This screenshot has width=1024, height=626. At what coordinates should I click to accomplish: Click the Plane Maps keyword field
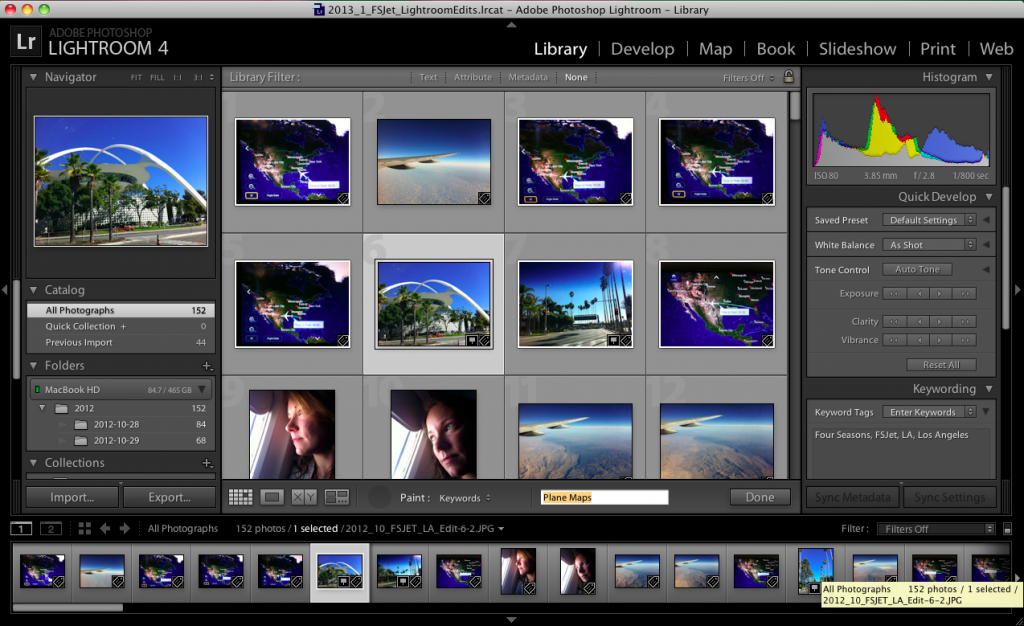604,497
